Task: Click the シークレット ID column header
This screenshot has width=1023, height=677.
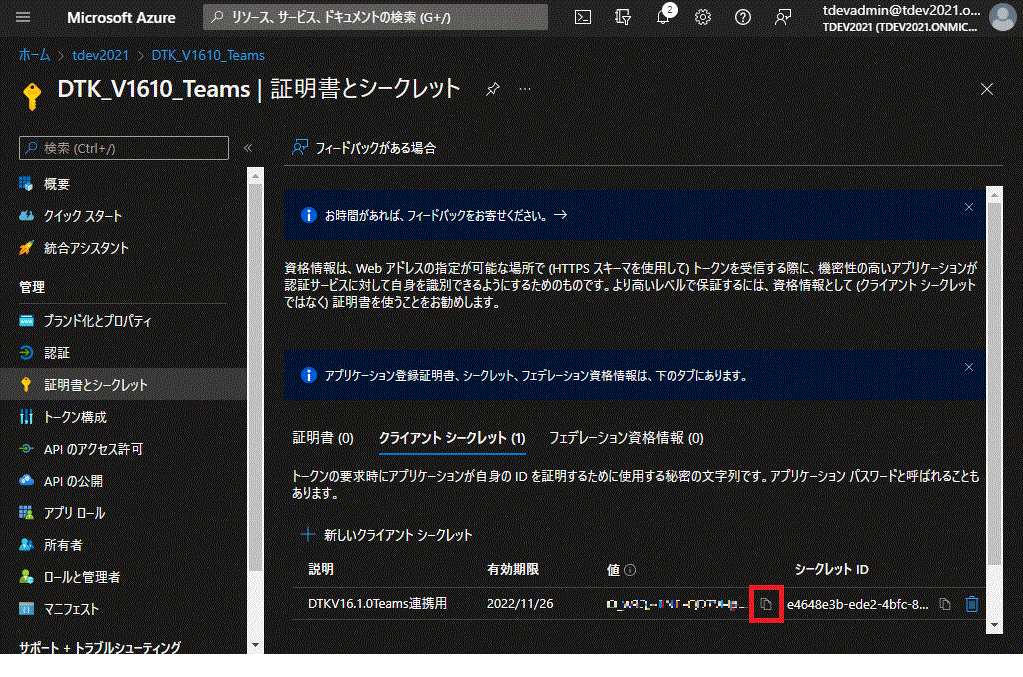Action: point(831,569)
